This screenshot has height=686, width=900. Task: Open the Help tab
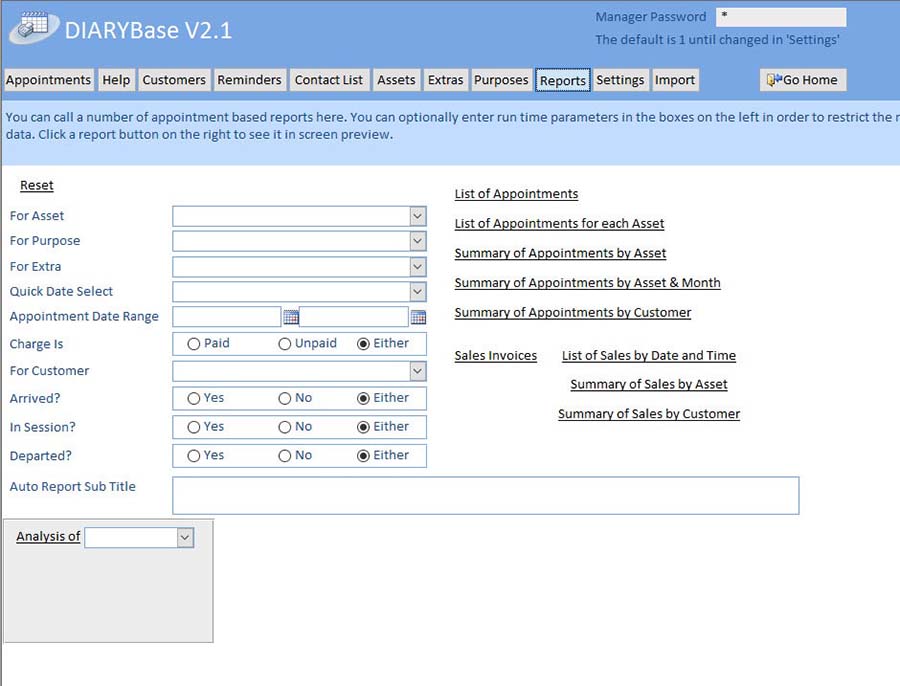(x=117, y=80)
